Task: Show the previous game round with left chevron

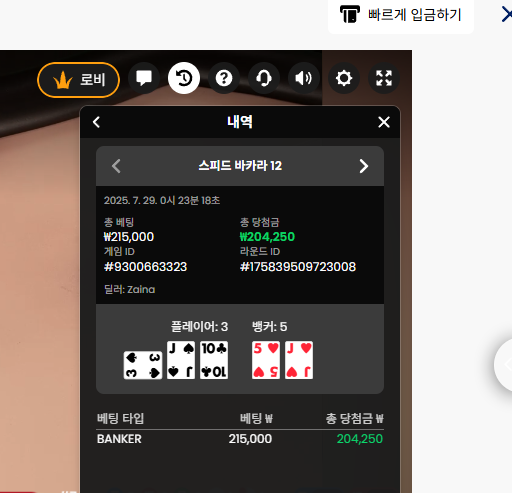Action: click(x=116, y=166)
